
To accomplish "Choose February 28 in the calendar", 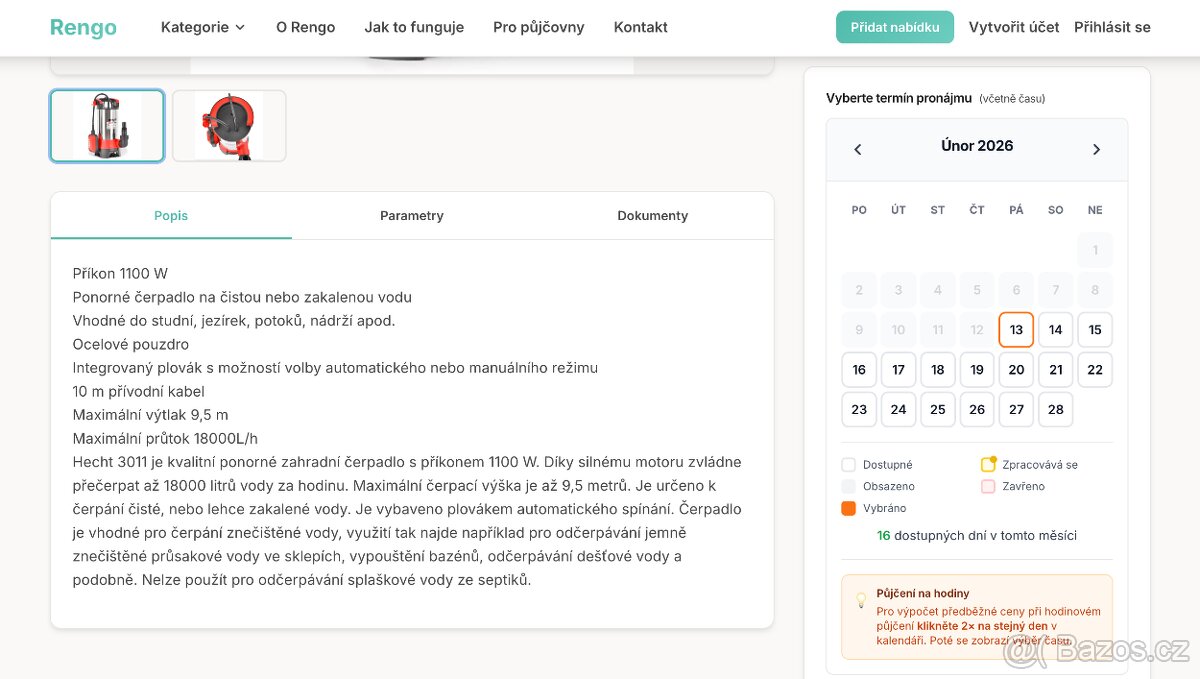I will pyautogui.click(x=1055, y=410).
